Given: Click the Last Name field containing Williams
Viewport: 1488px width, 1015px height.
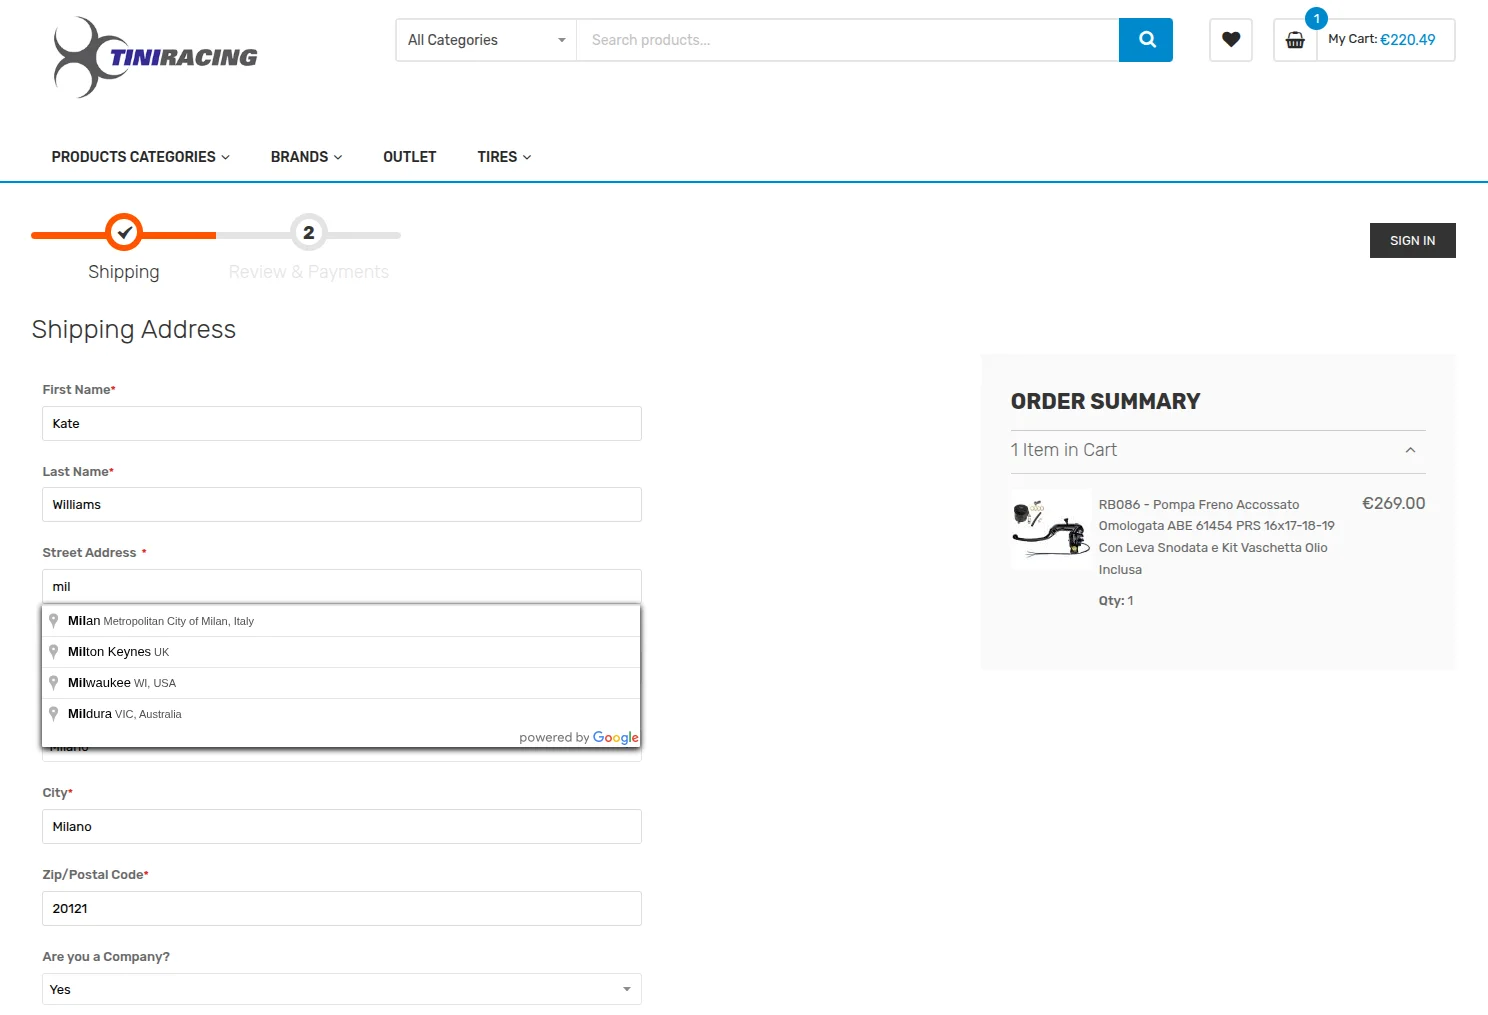Looking at the screenshot, I should (x=342, y=505).
